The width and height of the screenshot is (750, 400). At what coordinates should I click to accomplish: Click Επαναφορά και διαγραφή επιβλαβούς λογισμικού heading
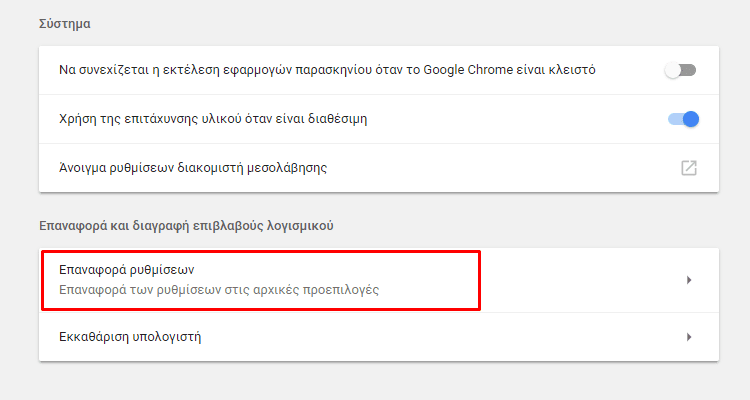186,225
